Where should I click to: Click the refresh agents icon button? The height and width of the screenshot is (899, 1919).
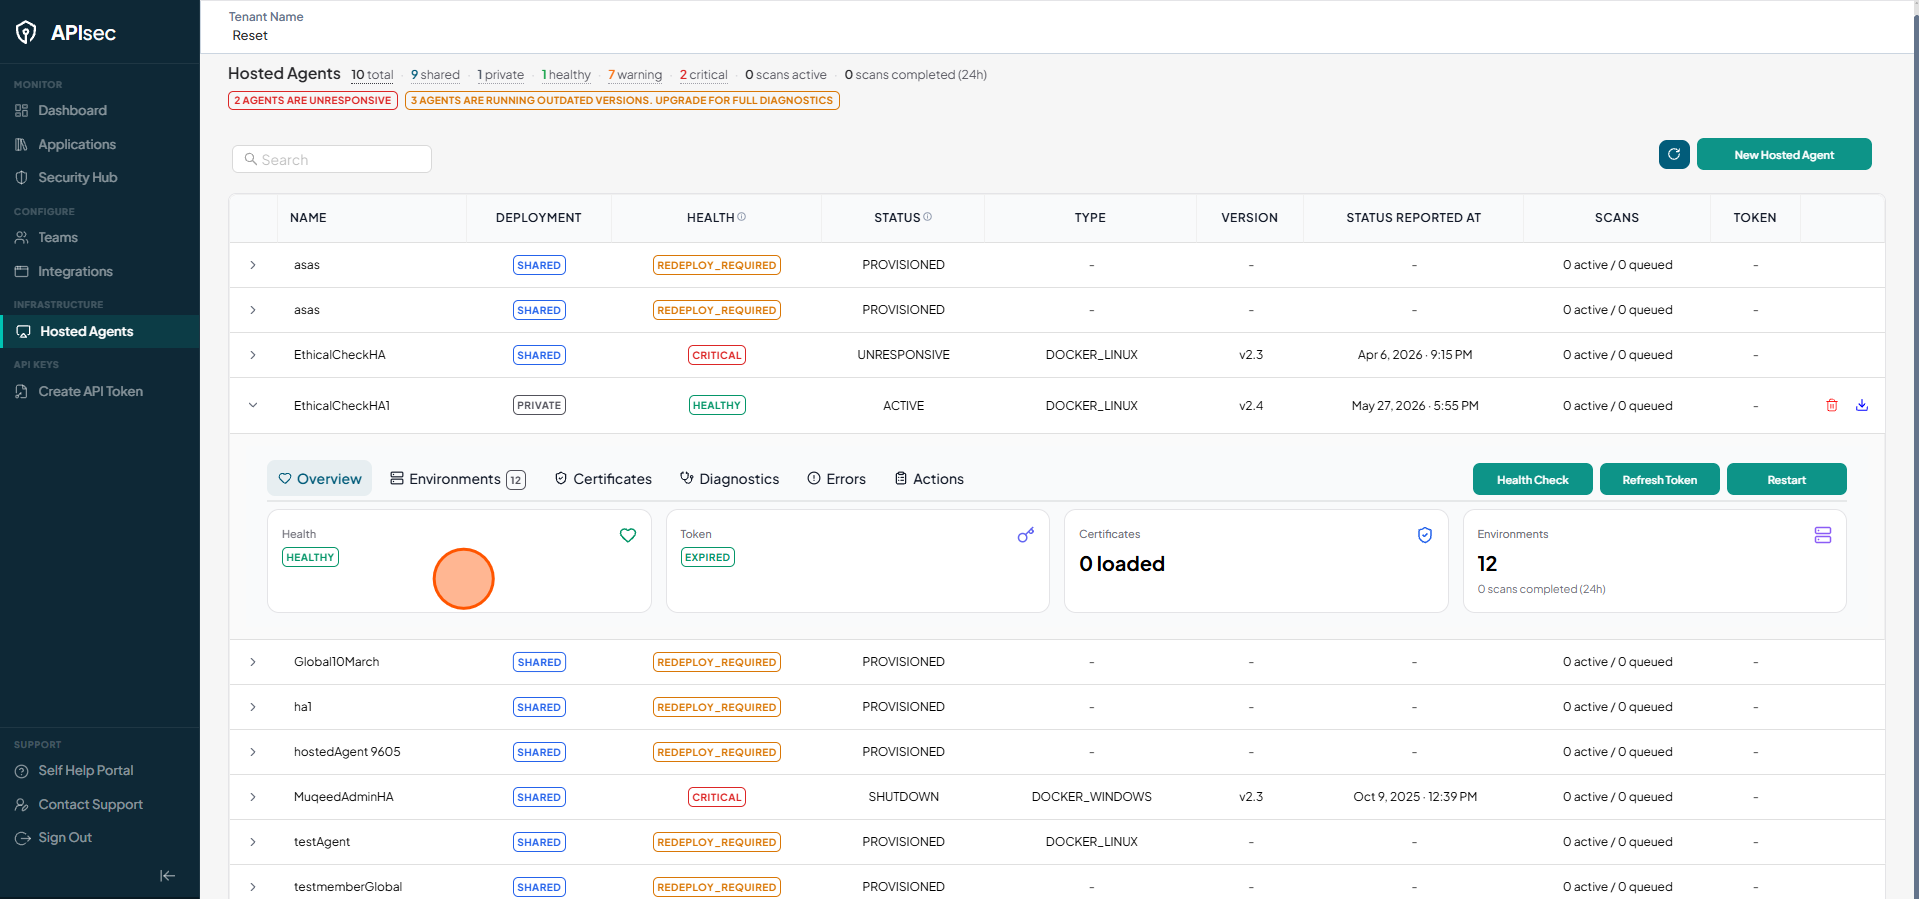tap(1674, 154)
